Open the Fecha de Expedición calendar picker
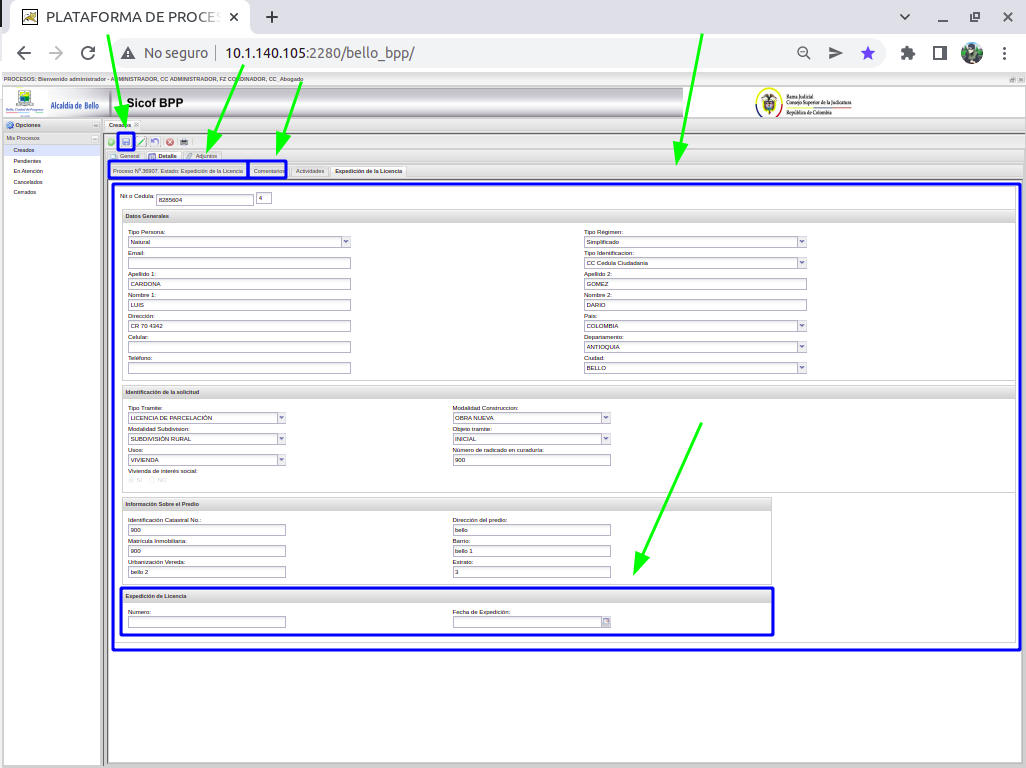The width and height of the screenshot is (1026, 768). [605, 622]
